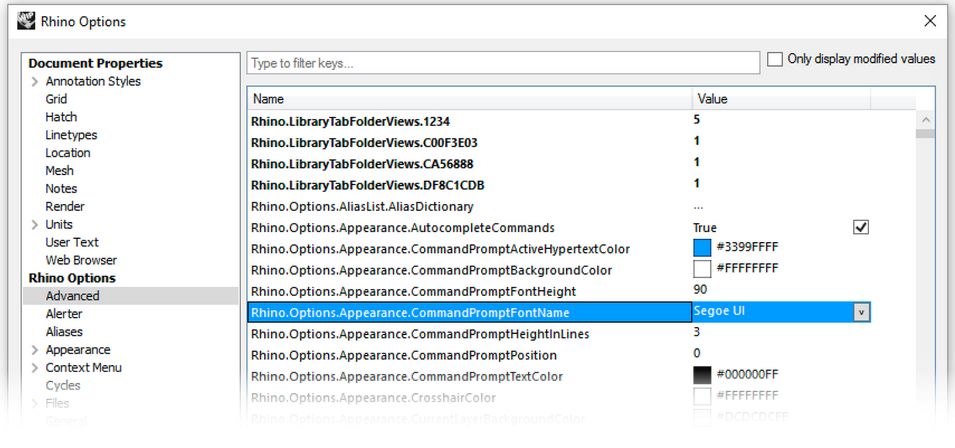
Task: Open the CommandPromptFontName Segoe UI dropdown
Action: tap(861, 312)
